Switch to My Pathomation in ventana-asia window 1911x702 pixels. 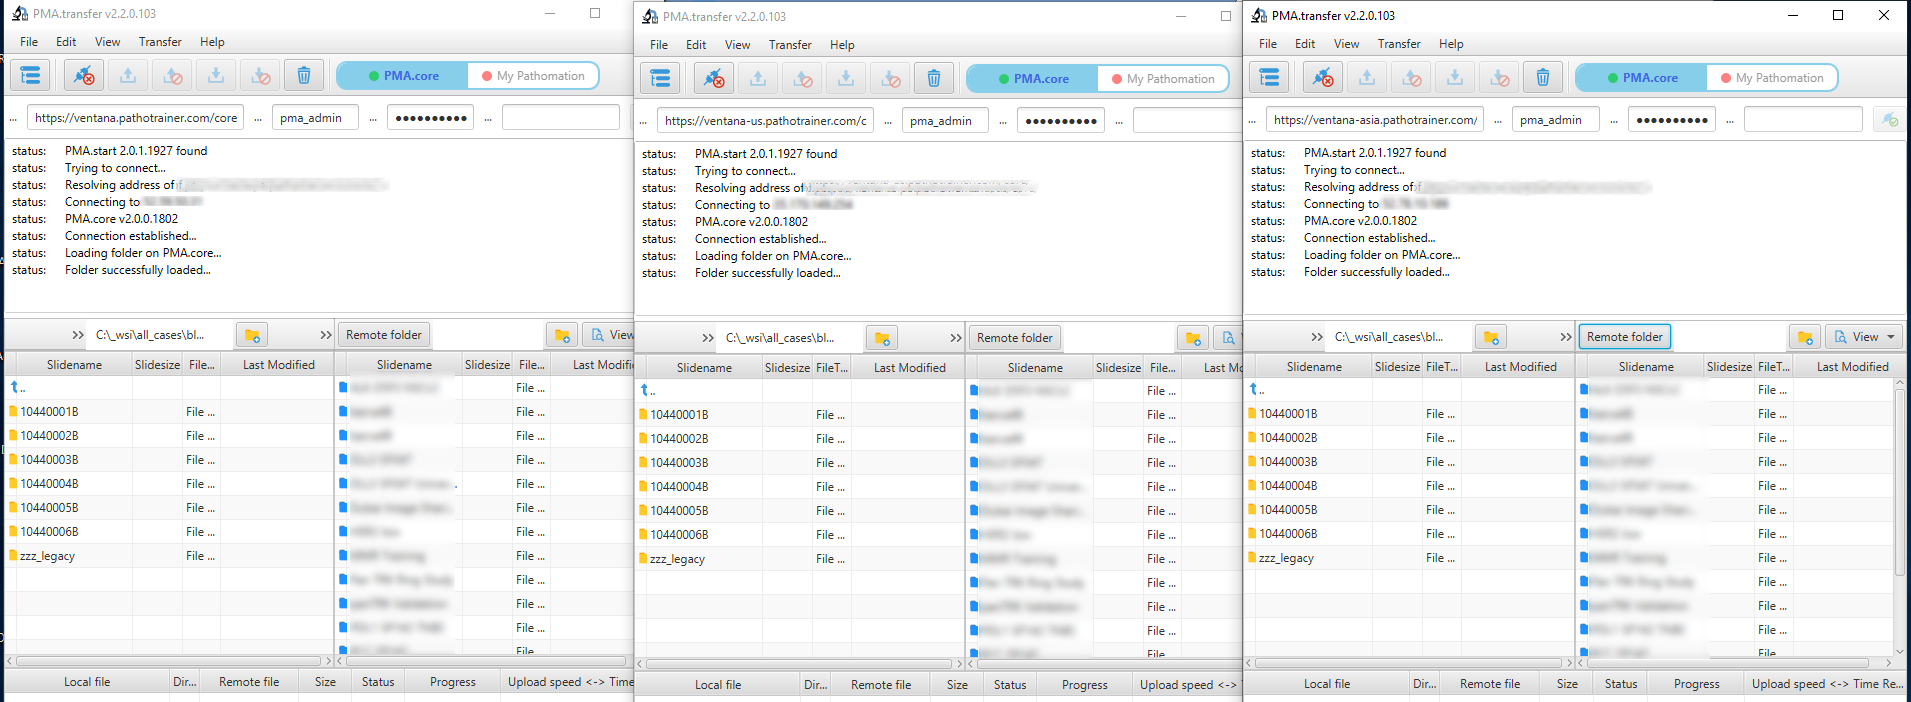pos(1771,78)
